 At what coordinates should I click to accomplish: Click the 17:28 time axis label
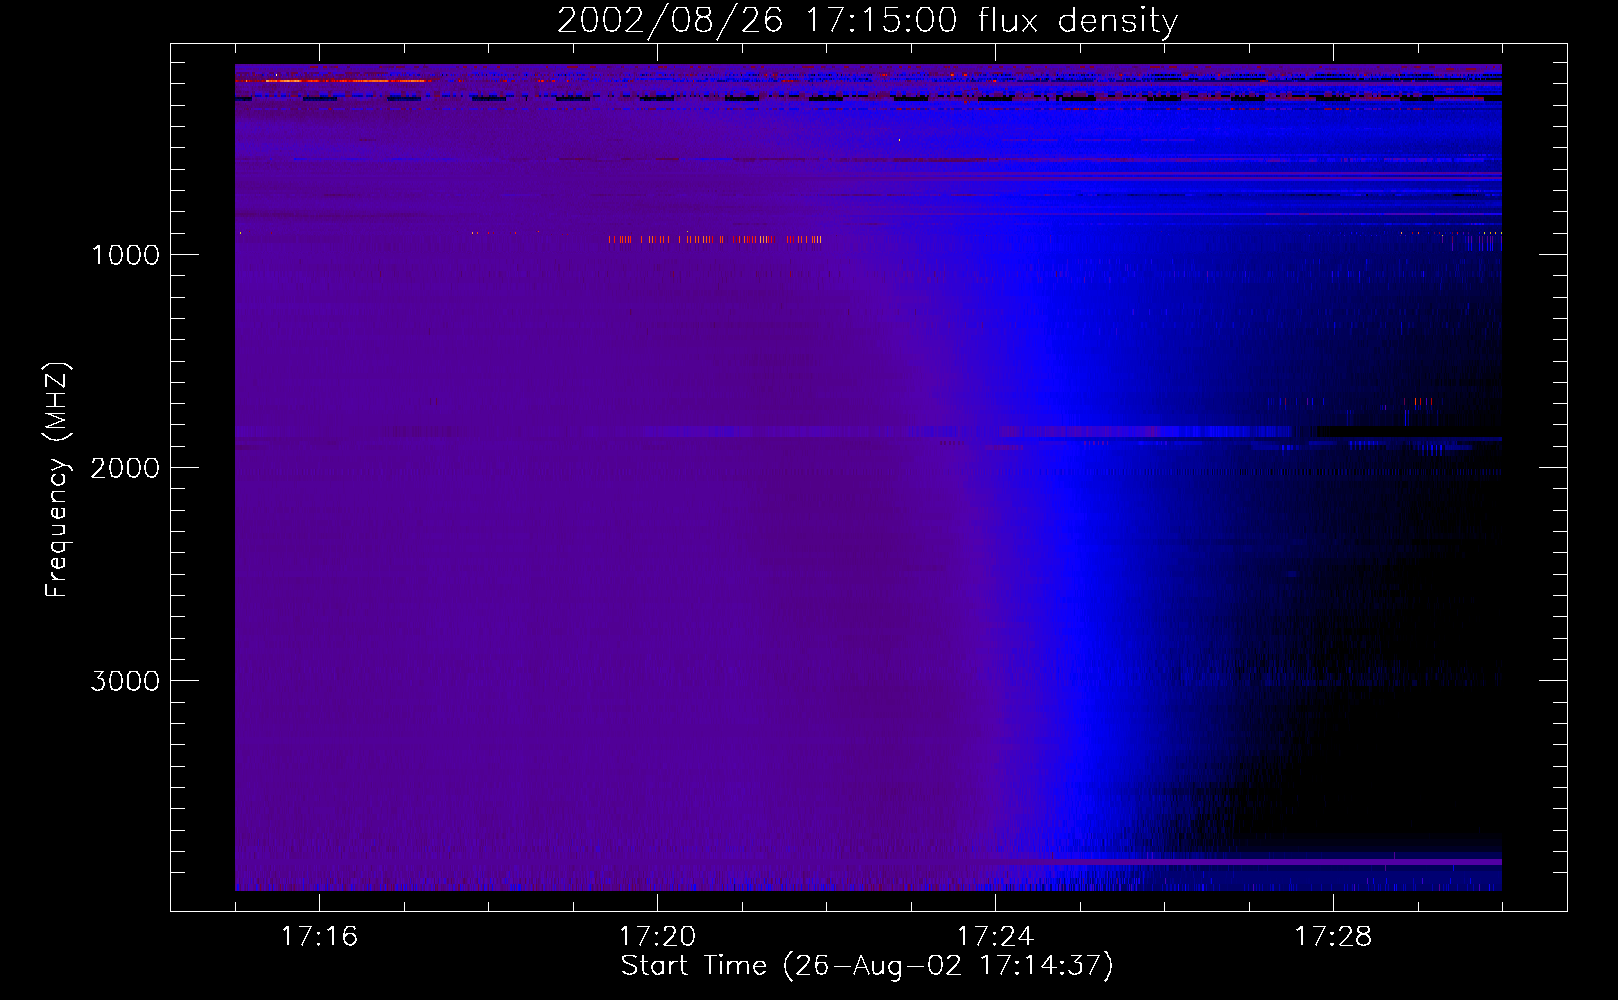[x=1333, y=937]
